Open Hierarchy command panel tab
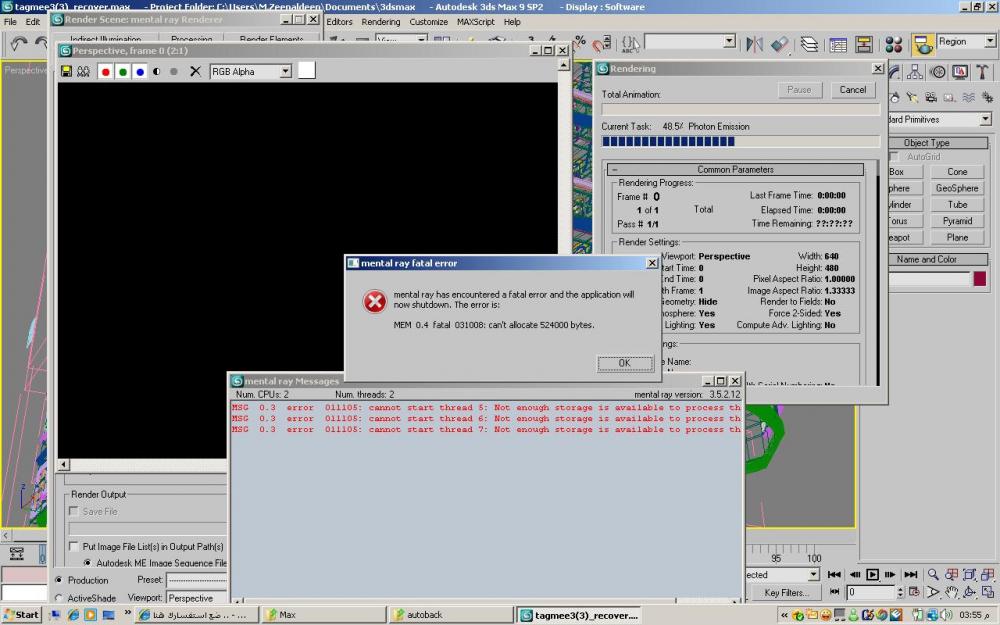1000x625 pixels. (x=915, y=72)
